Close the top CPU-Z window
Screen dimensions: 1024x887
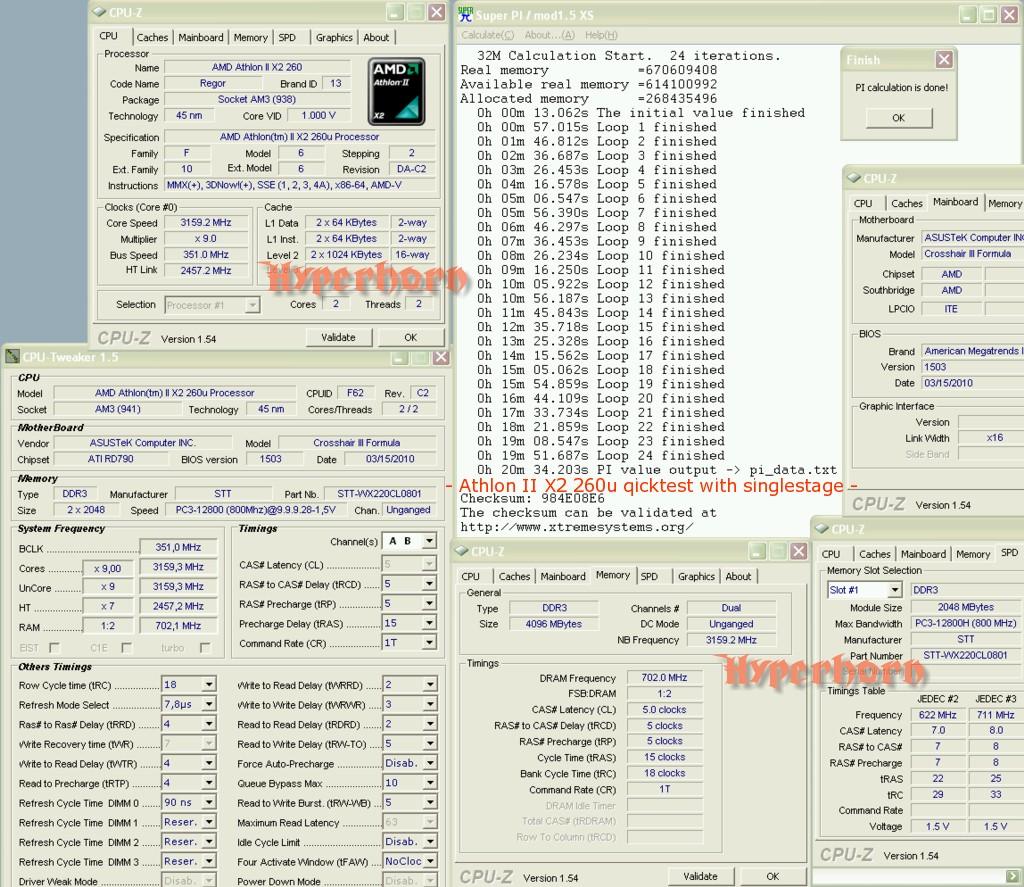click(x=437, y=12)
